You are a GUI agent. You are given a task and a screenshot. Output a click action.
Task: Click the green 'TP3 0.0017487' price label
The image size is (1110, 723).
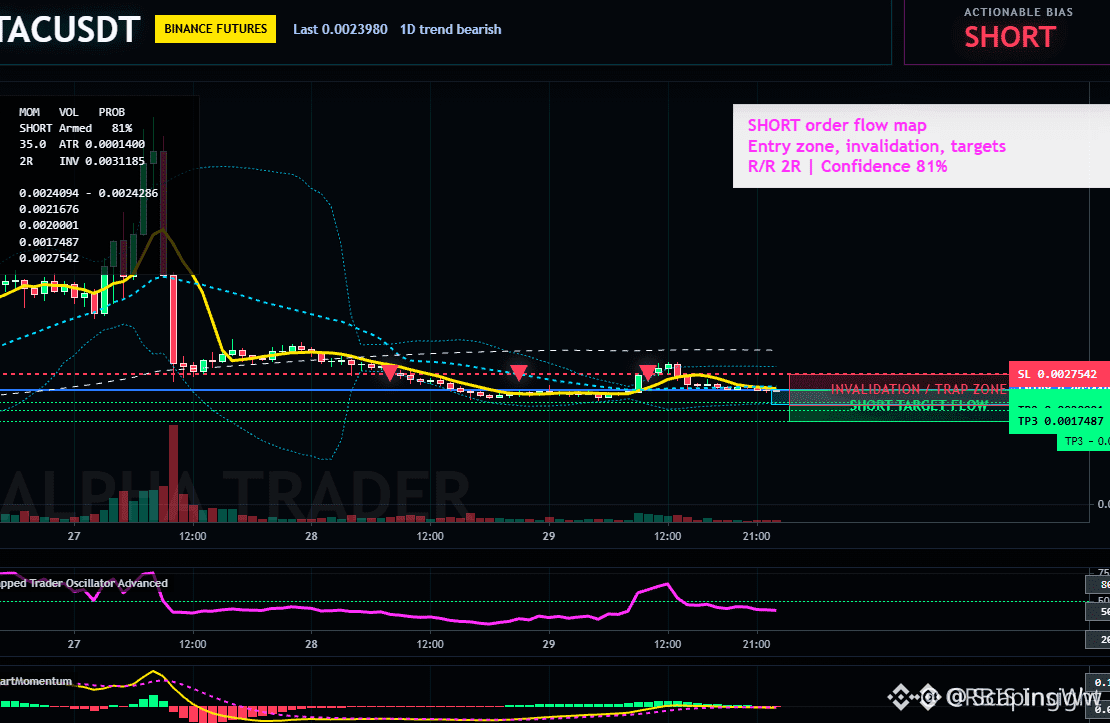tap(1059, 421)
